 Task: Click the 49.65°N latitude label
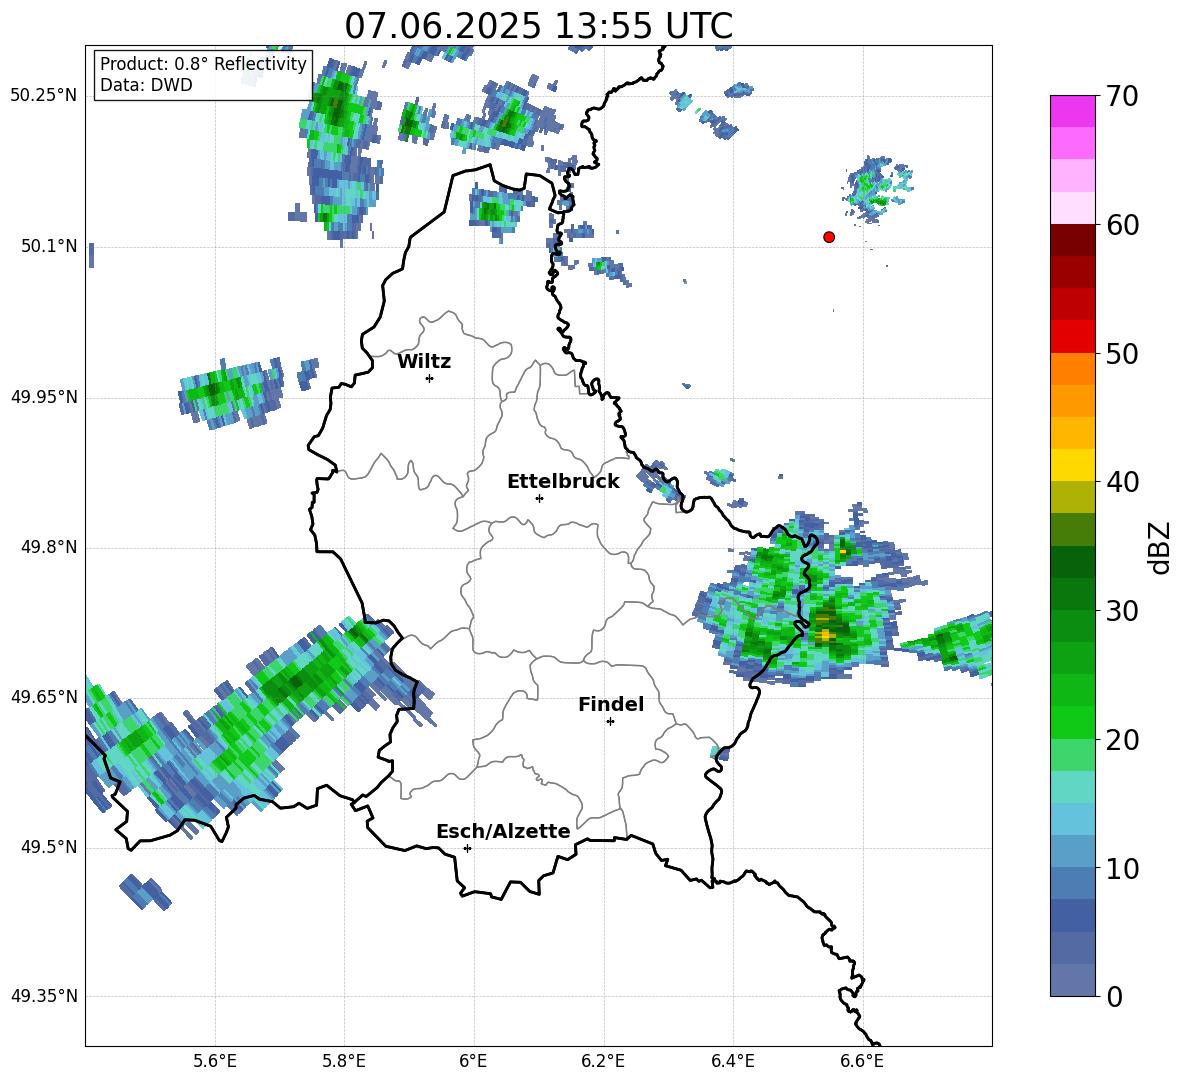(x=44, y=697)
